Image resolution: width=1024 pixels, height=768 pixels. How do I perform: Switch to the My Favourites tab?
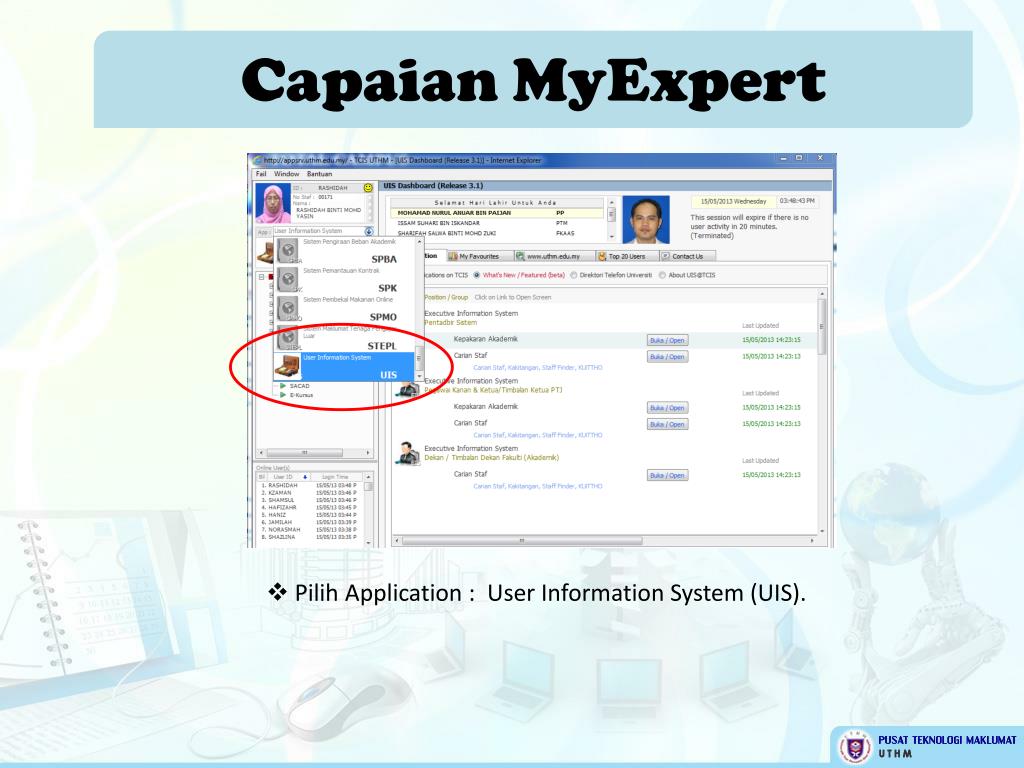pos(479,257)
